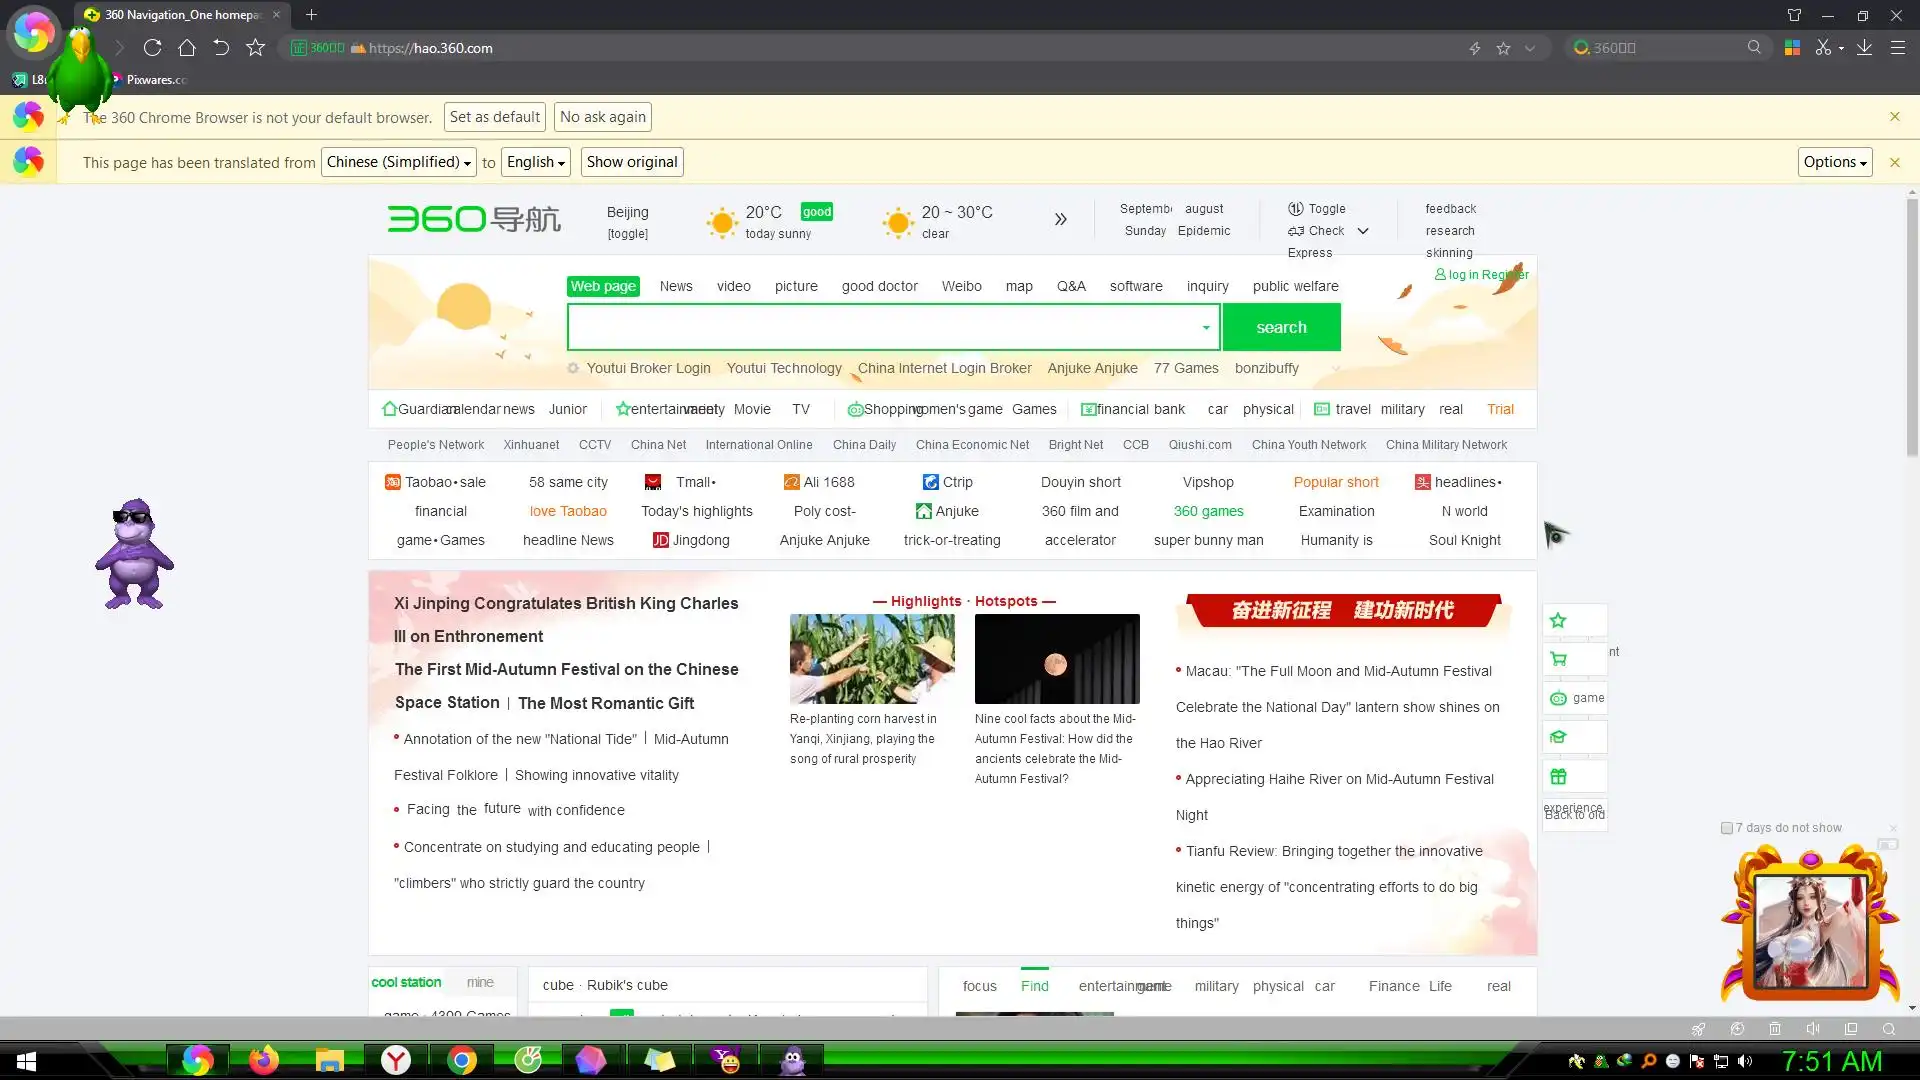Click the trash icon in status bar
The image size is (1920, 1080).
1775,1029
